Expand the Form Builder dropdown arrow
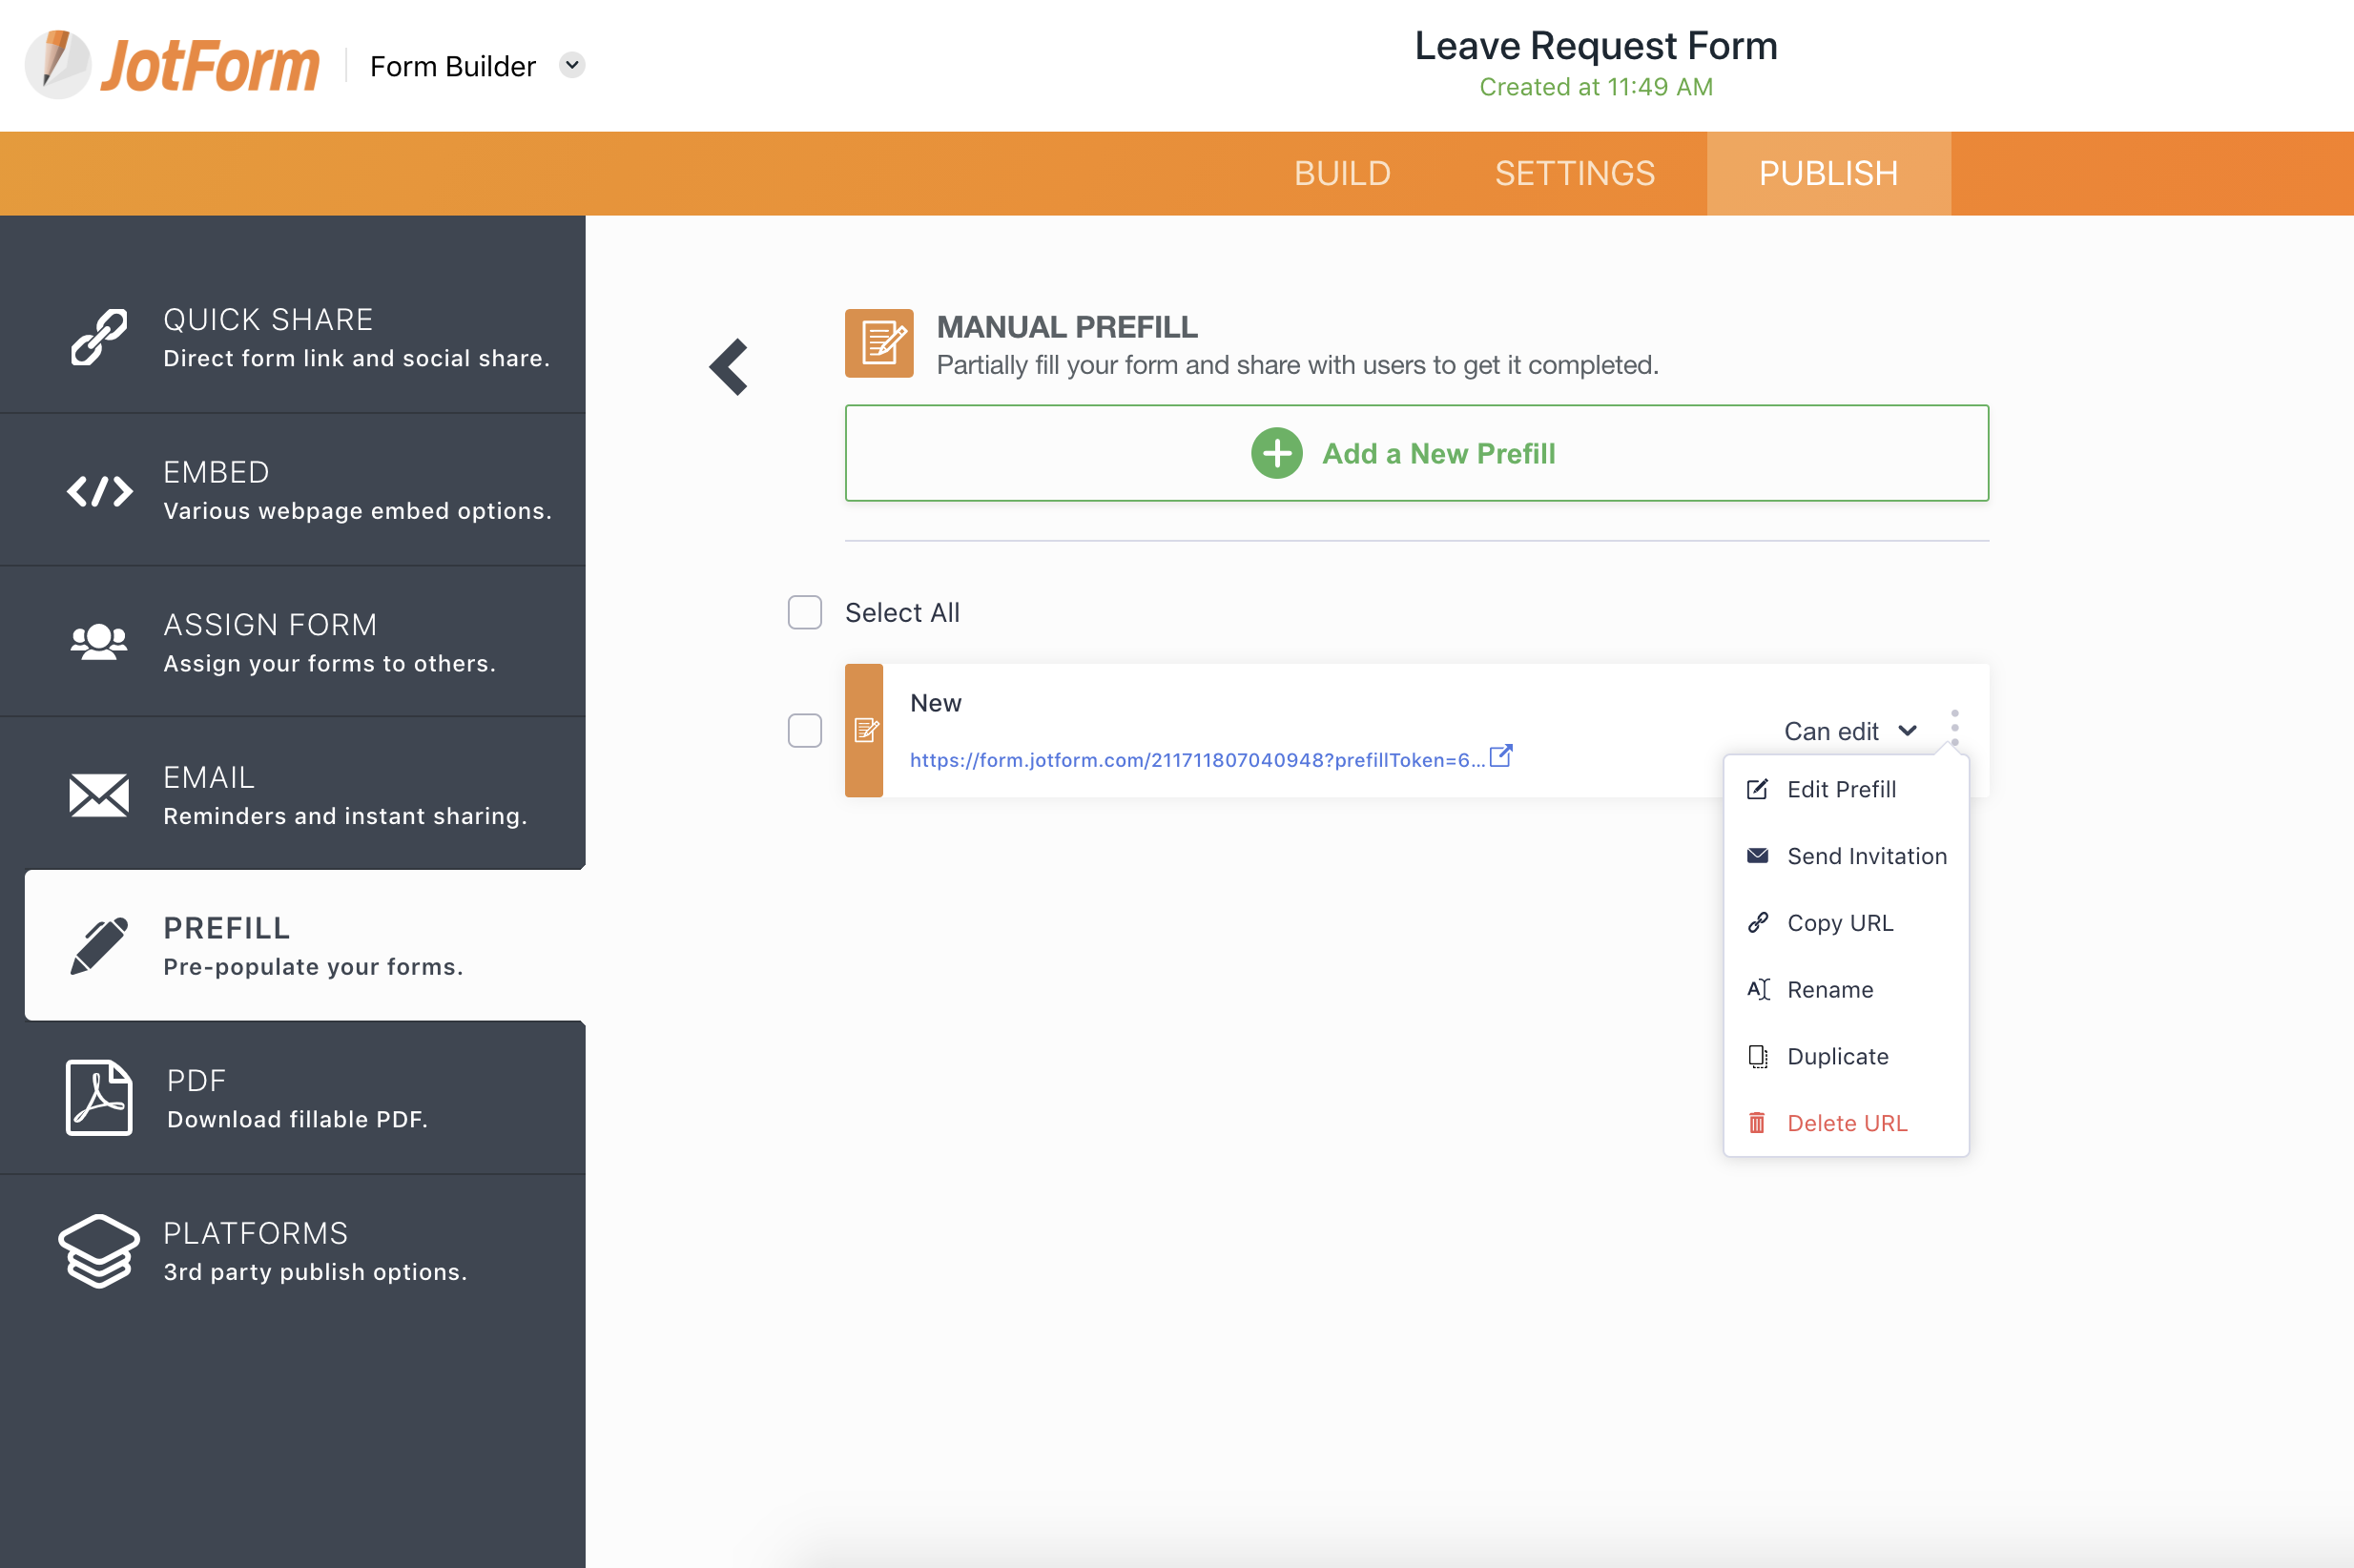 pyautogui.click(x=572, y=65)
